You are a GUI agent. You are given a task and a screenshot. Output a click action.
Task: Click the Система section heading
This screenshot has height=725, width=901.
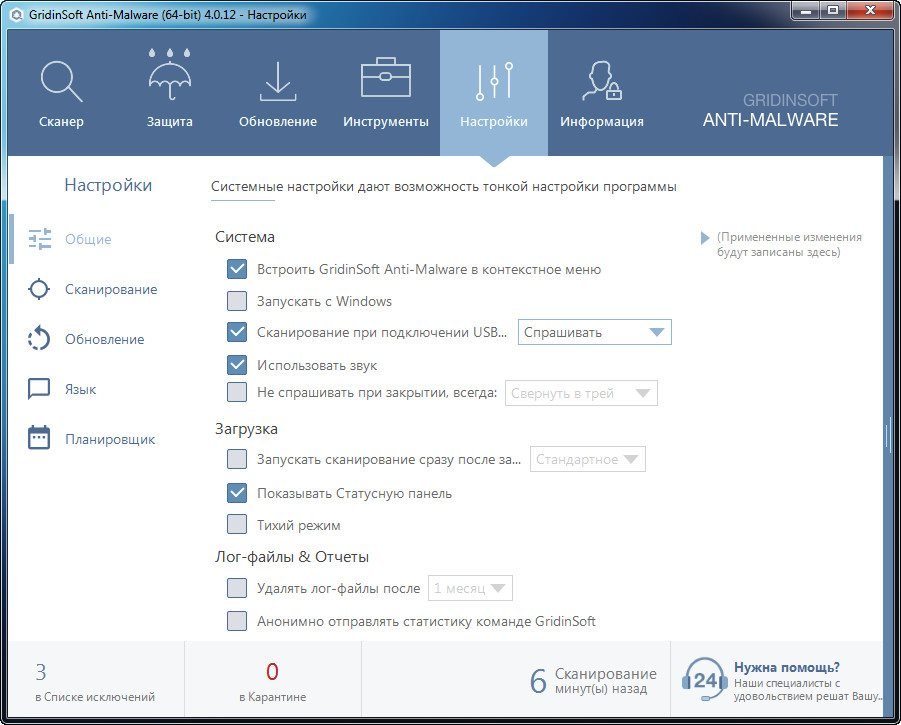(245, 237)
